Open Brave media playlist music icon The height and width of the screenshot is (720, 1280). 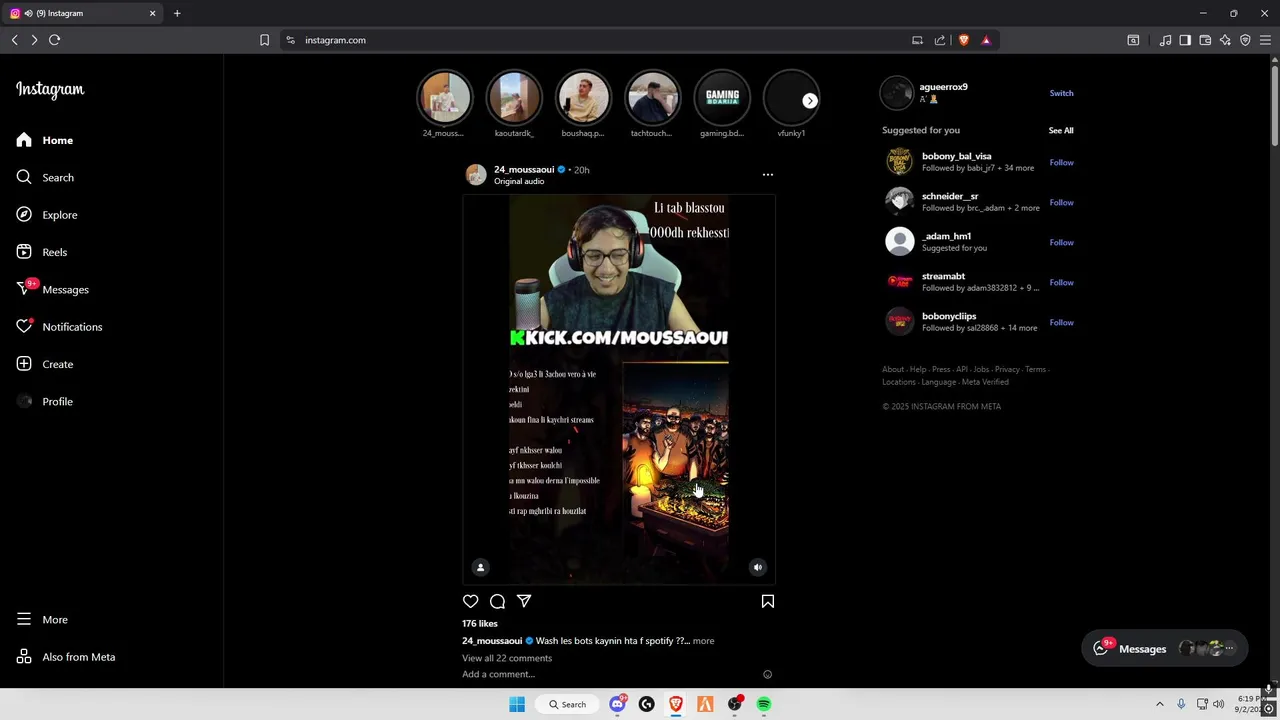[1165, 40]
